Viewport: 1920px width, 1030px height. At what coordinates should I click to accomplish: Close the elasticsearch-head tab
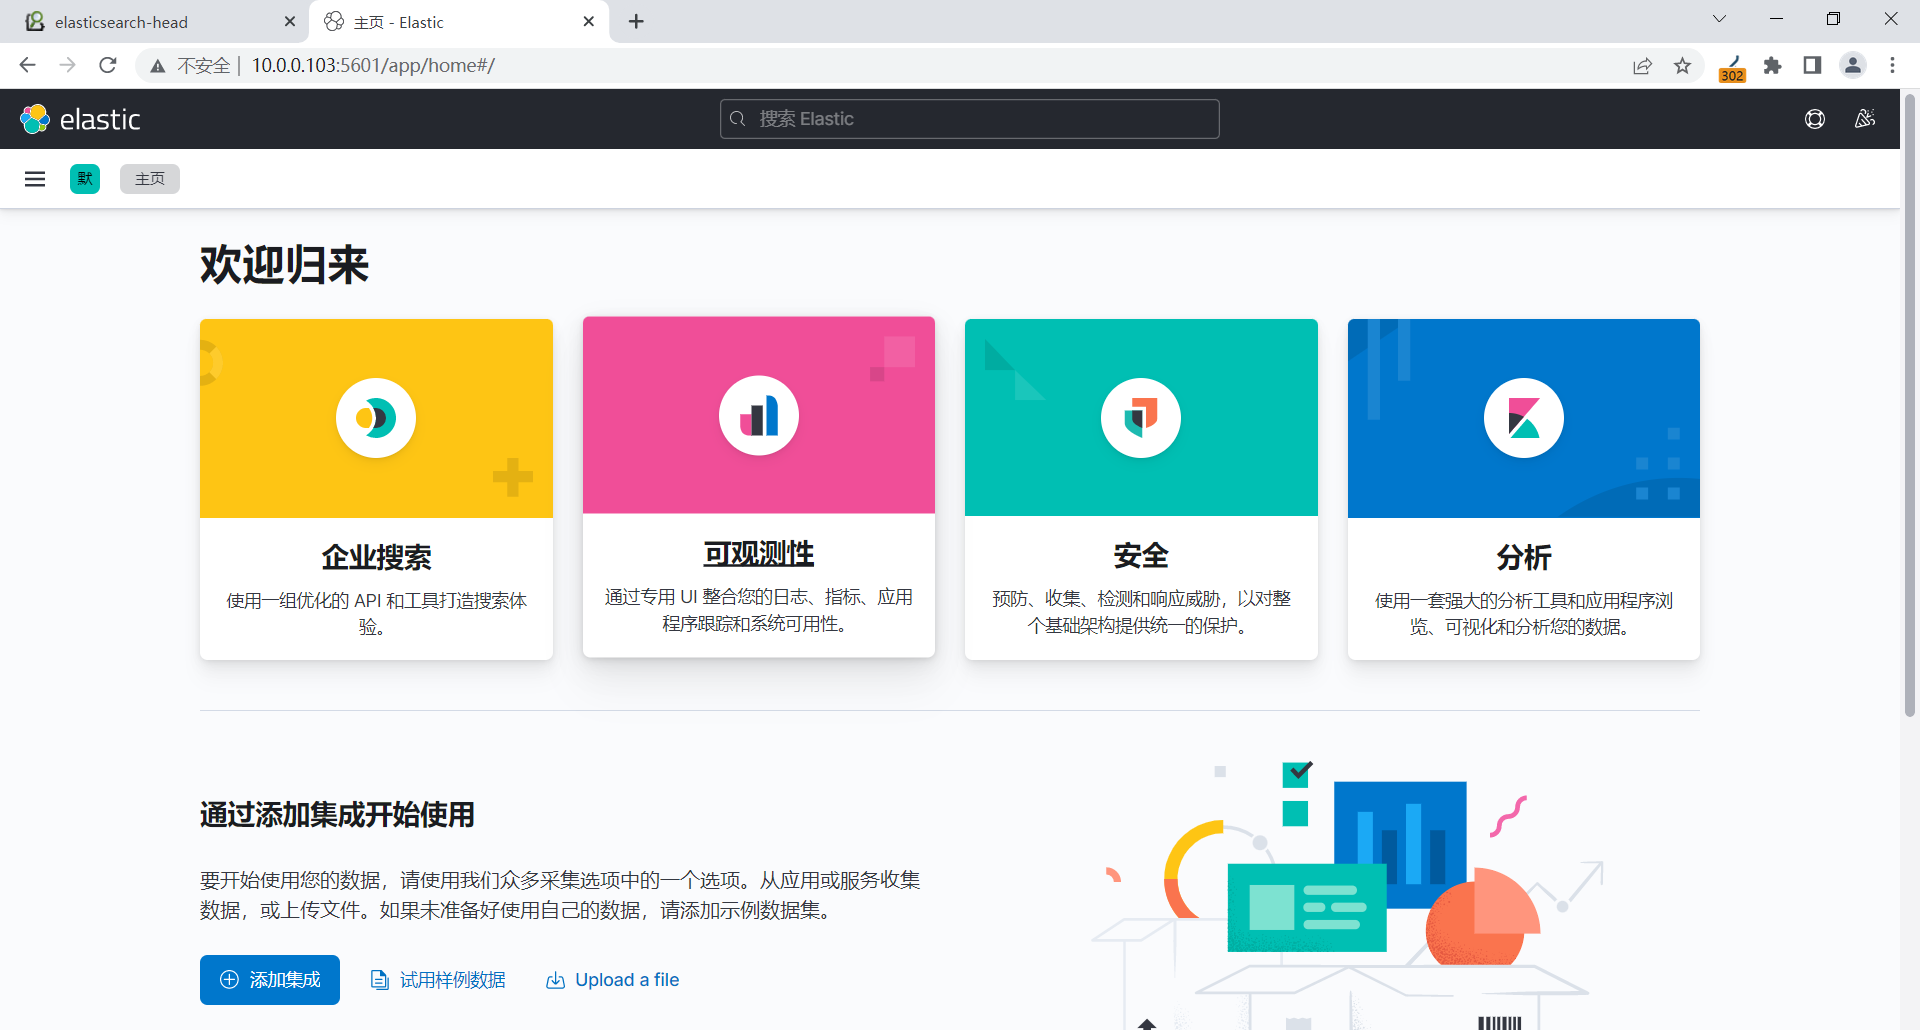tap(290, 22)
